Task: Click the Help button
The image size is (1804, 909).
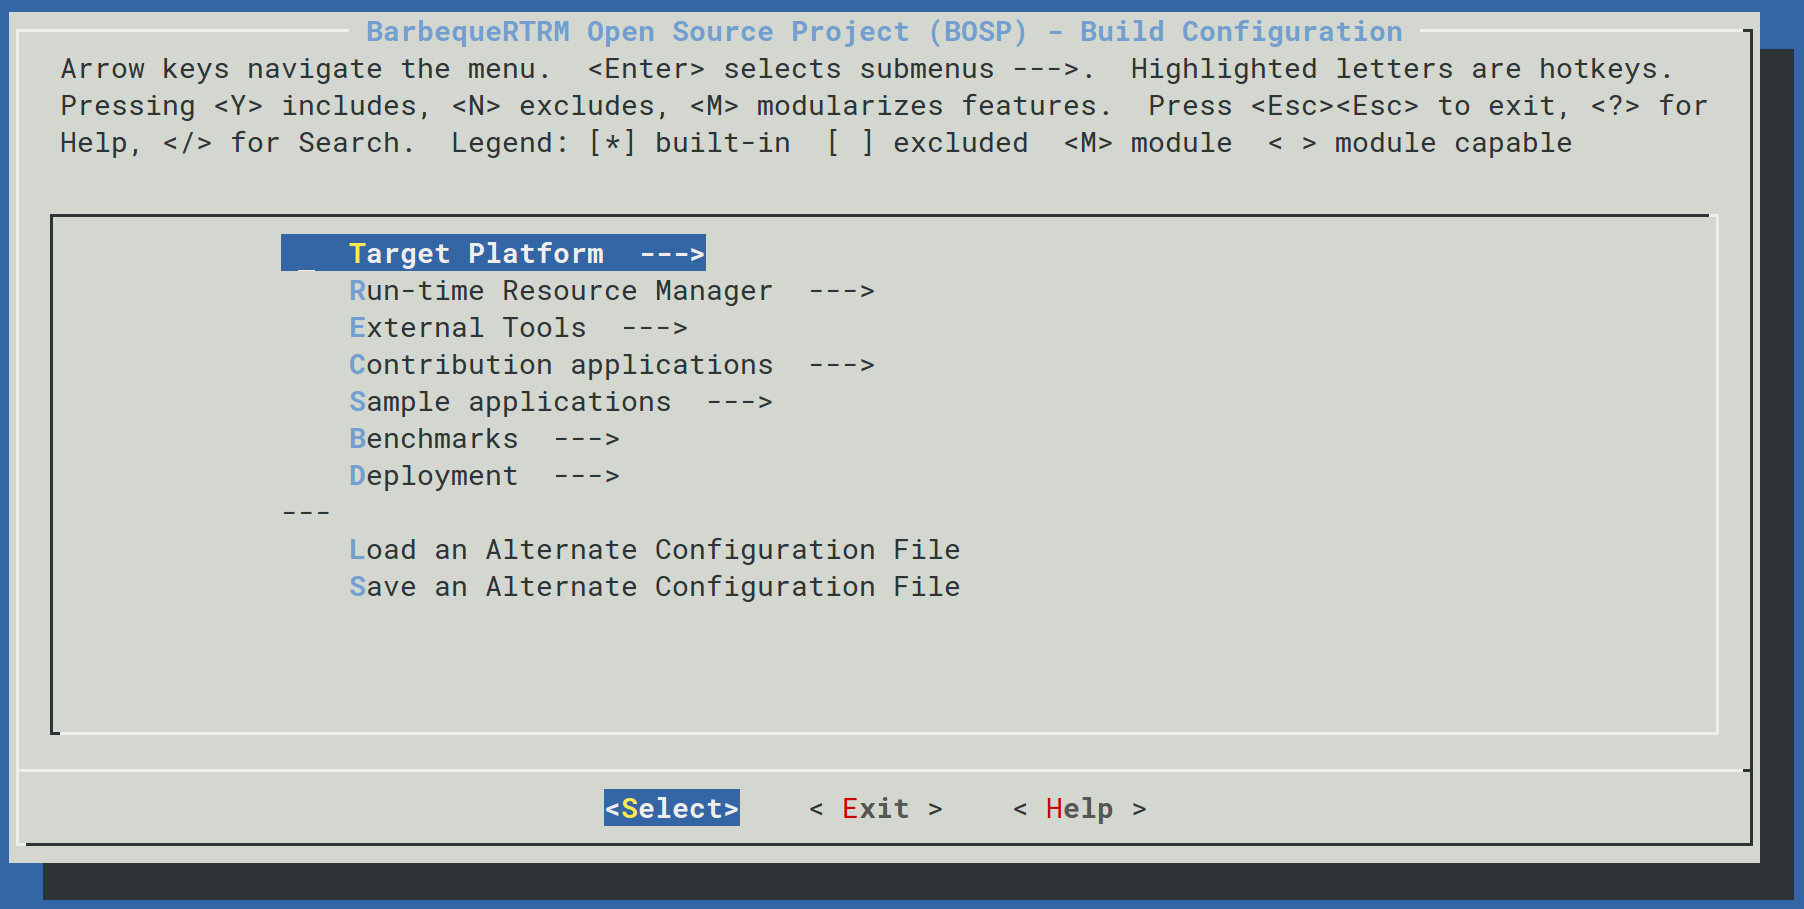Action: click(1080, 808)
